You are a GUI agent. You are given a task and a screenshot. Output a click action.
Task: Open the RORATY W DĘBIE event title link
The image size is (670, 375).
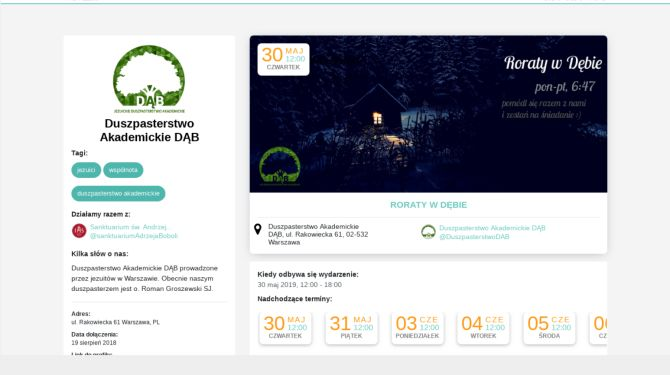[429, 205]
